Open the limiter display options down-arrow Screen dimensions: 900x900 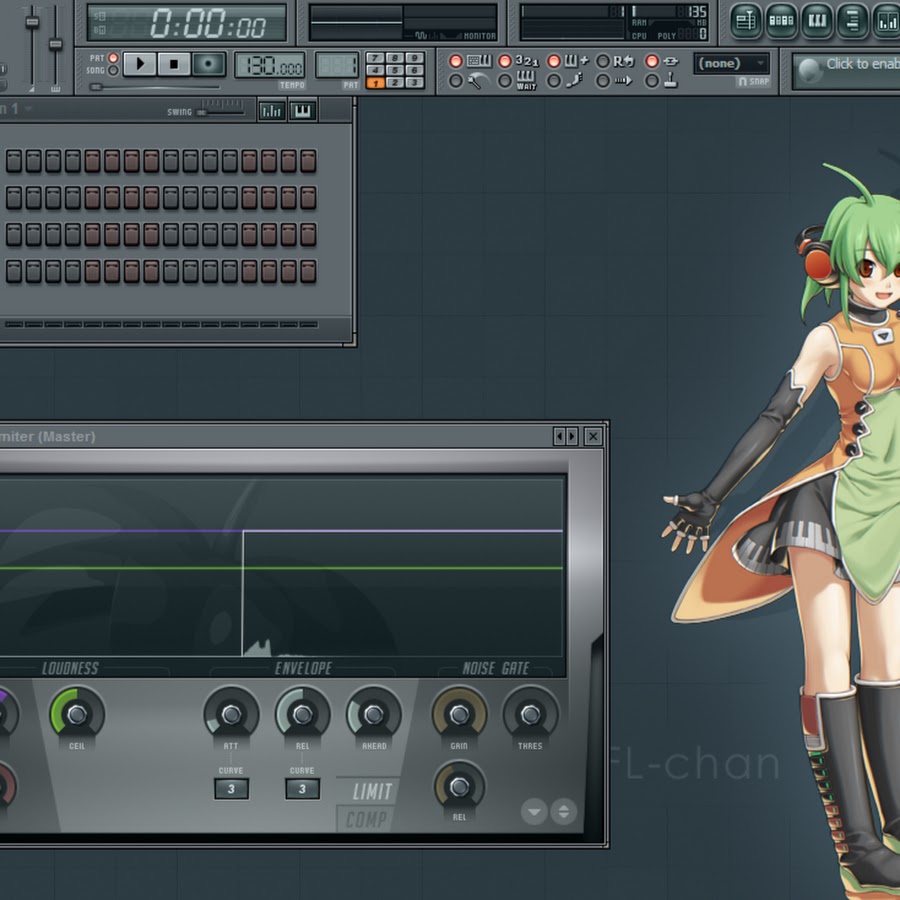pyautogui.click(x=534, y=812)
